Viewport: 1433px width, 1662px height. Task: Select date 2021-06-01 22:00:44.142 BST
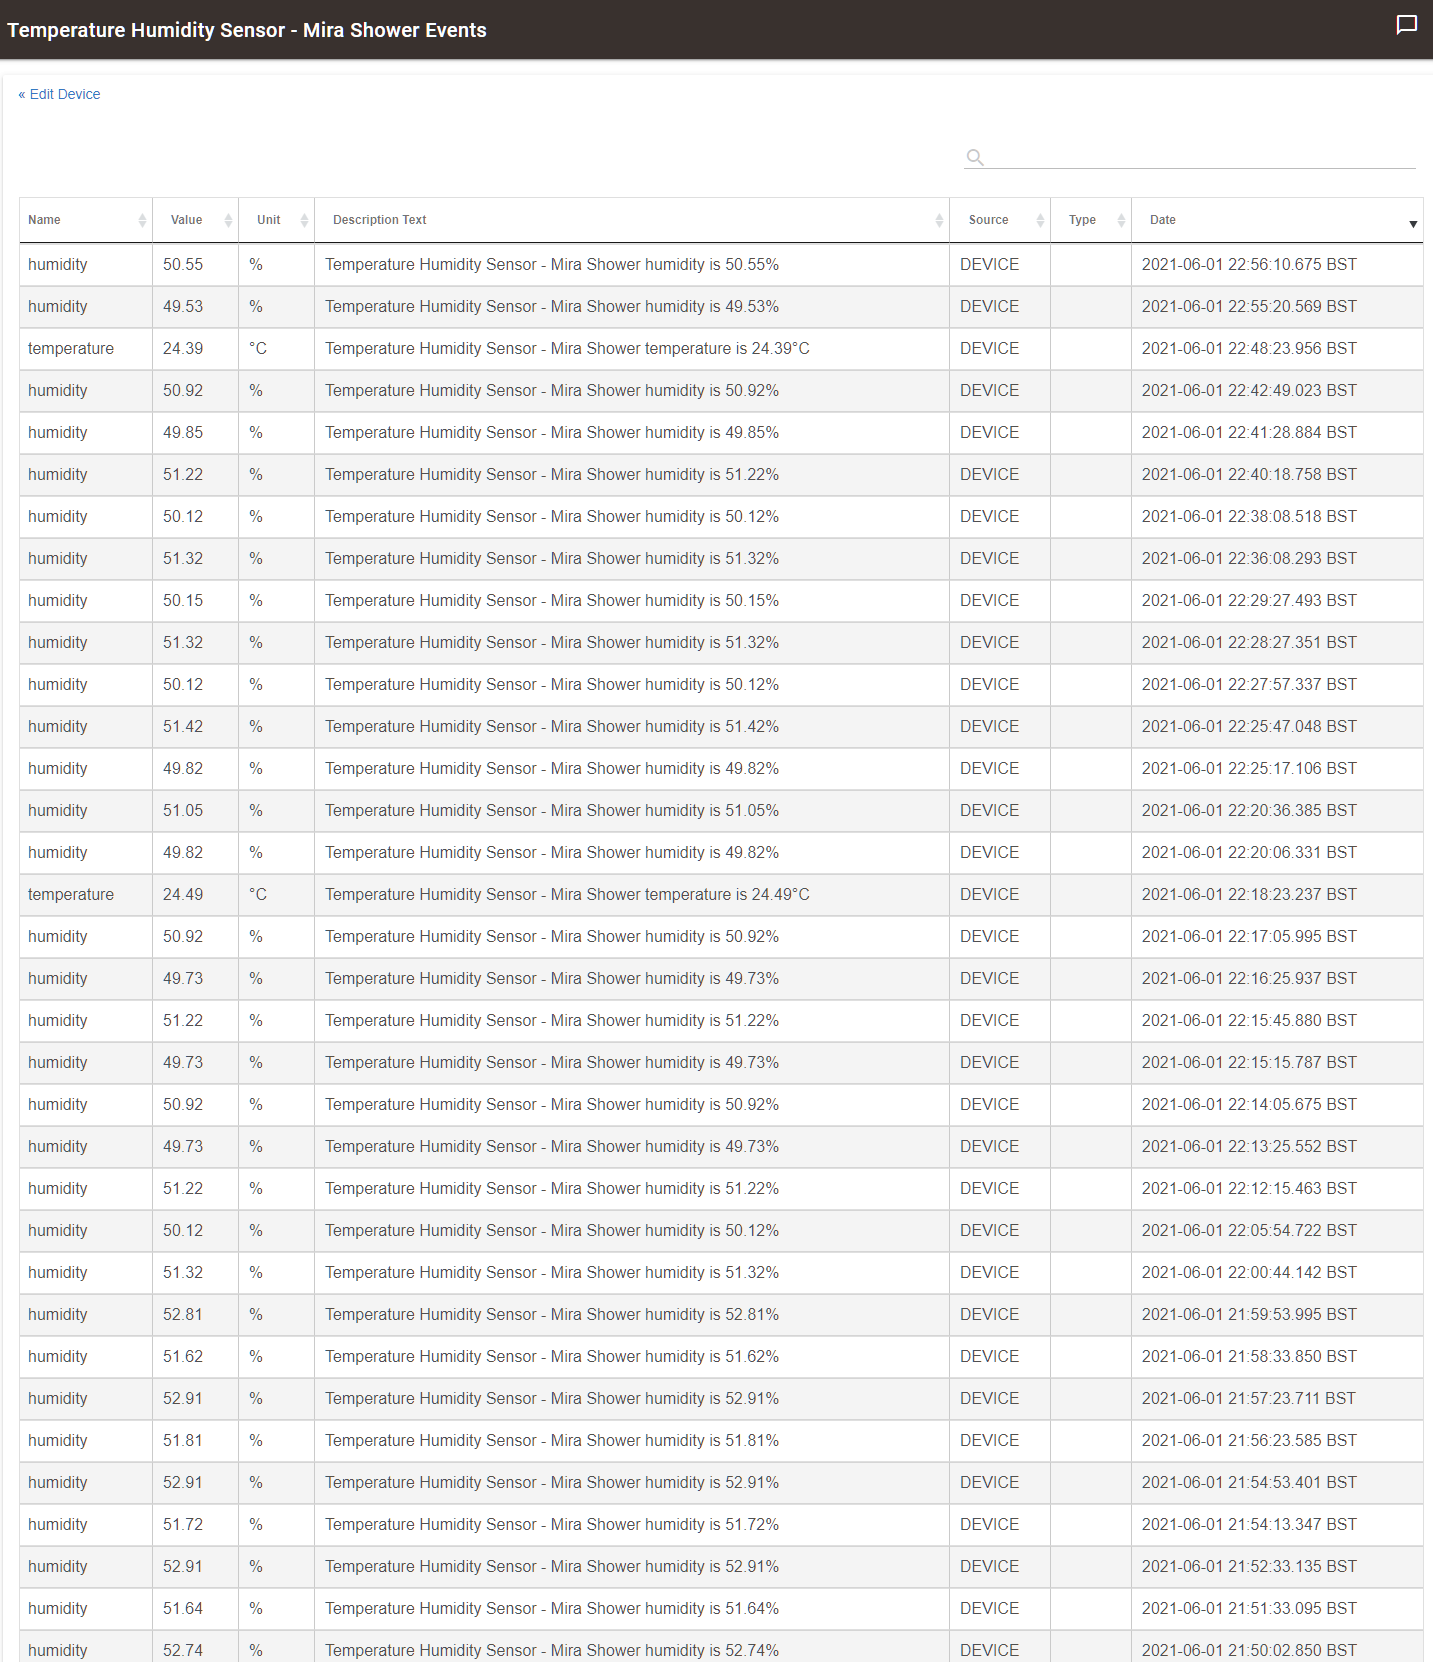(x=1249, y=1273)
